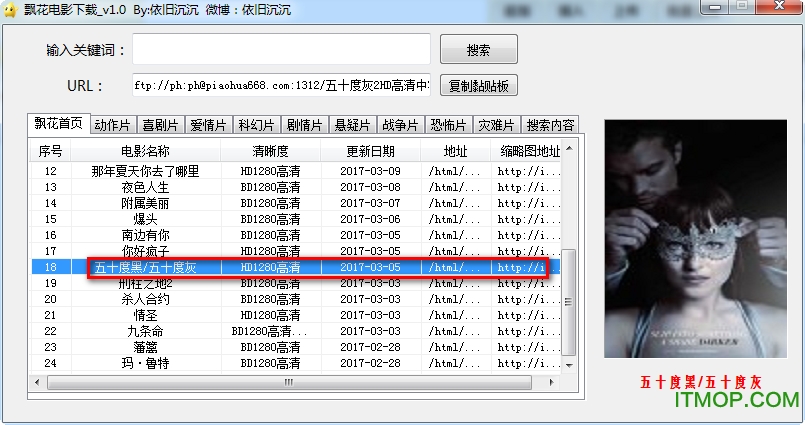Select the movie row 情圣
805x425 pixels.
click(x=296, y=315)
